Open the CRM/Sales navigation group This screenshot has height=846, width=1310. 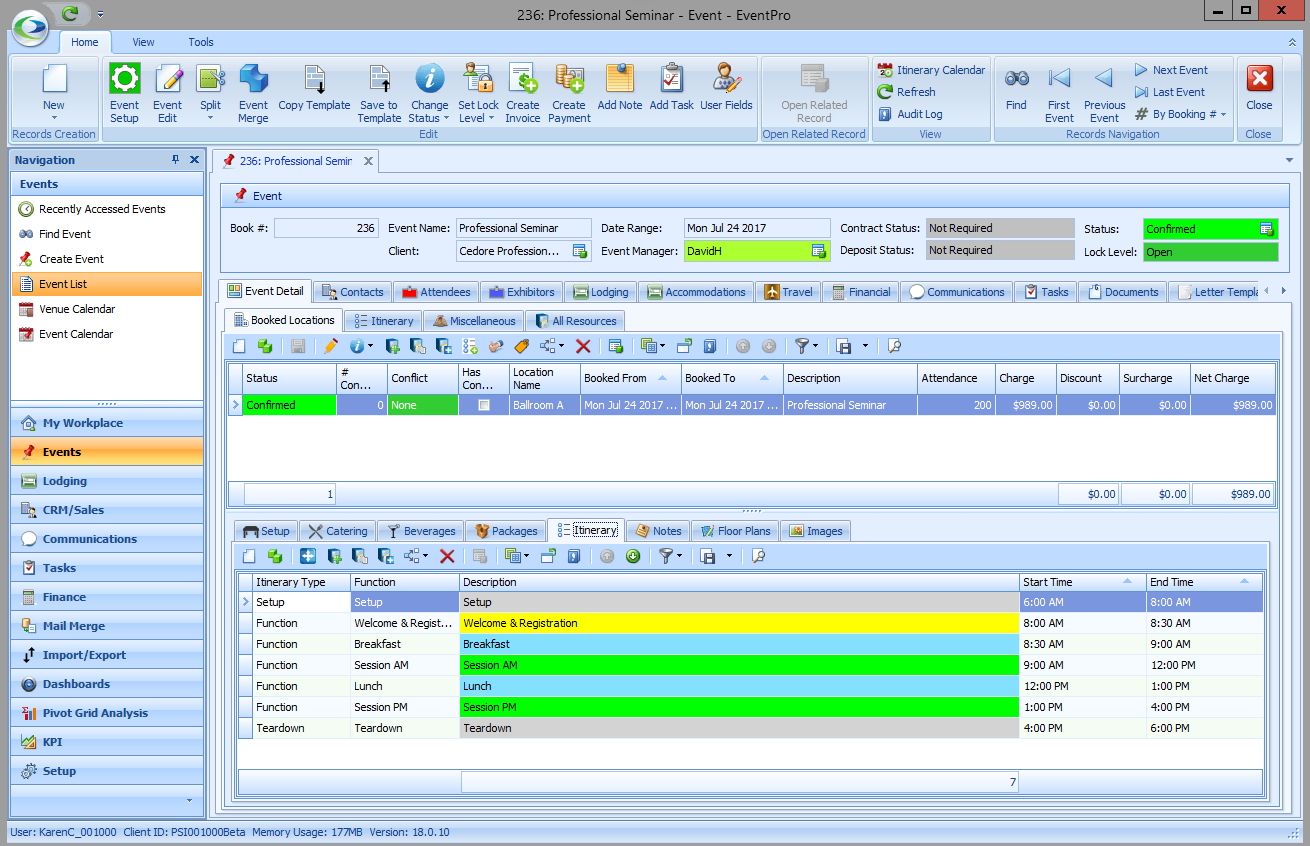coord(106,510)
